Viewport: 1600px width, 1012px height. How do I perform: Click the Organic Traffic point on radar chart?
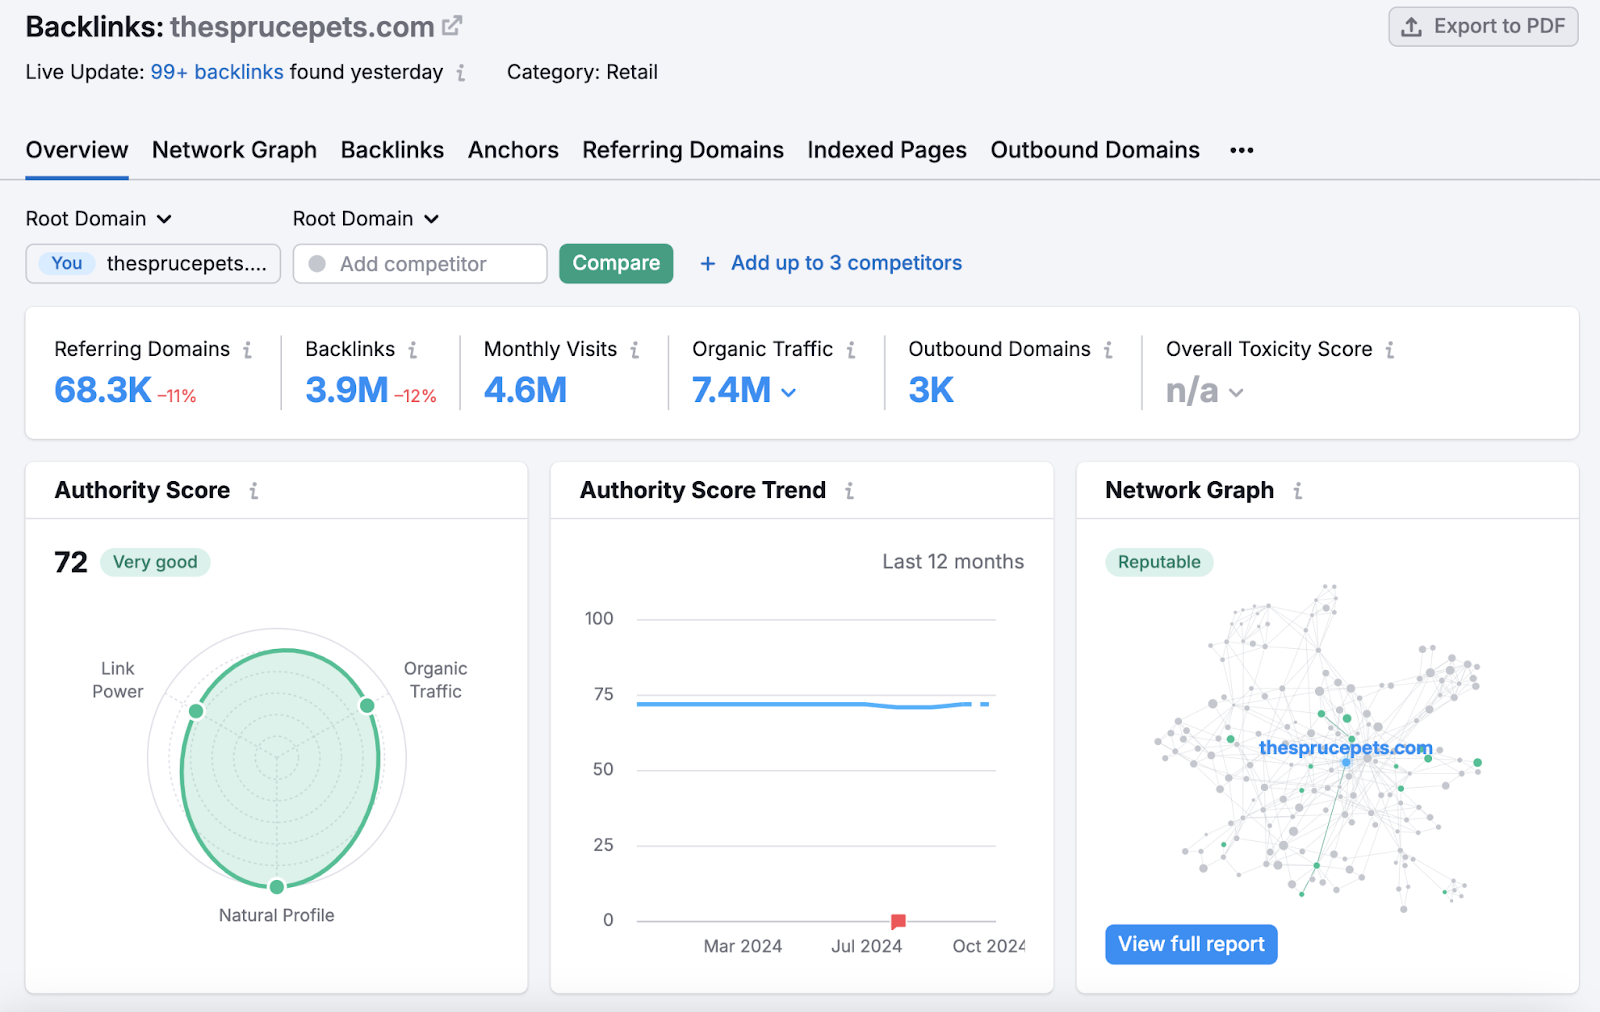(x=367, y=706)
